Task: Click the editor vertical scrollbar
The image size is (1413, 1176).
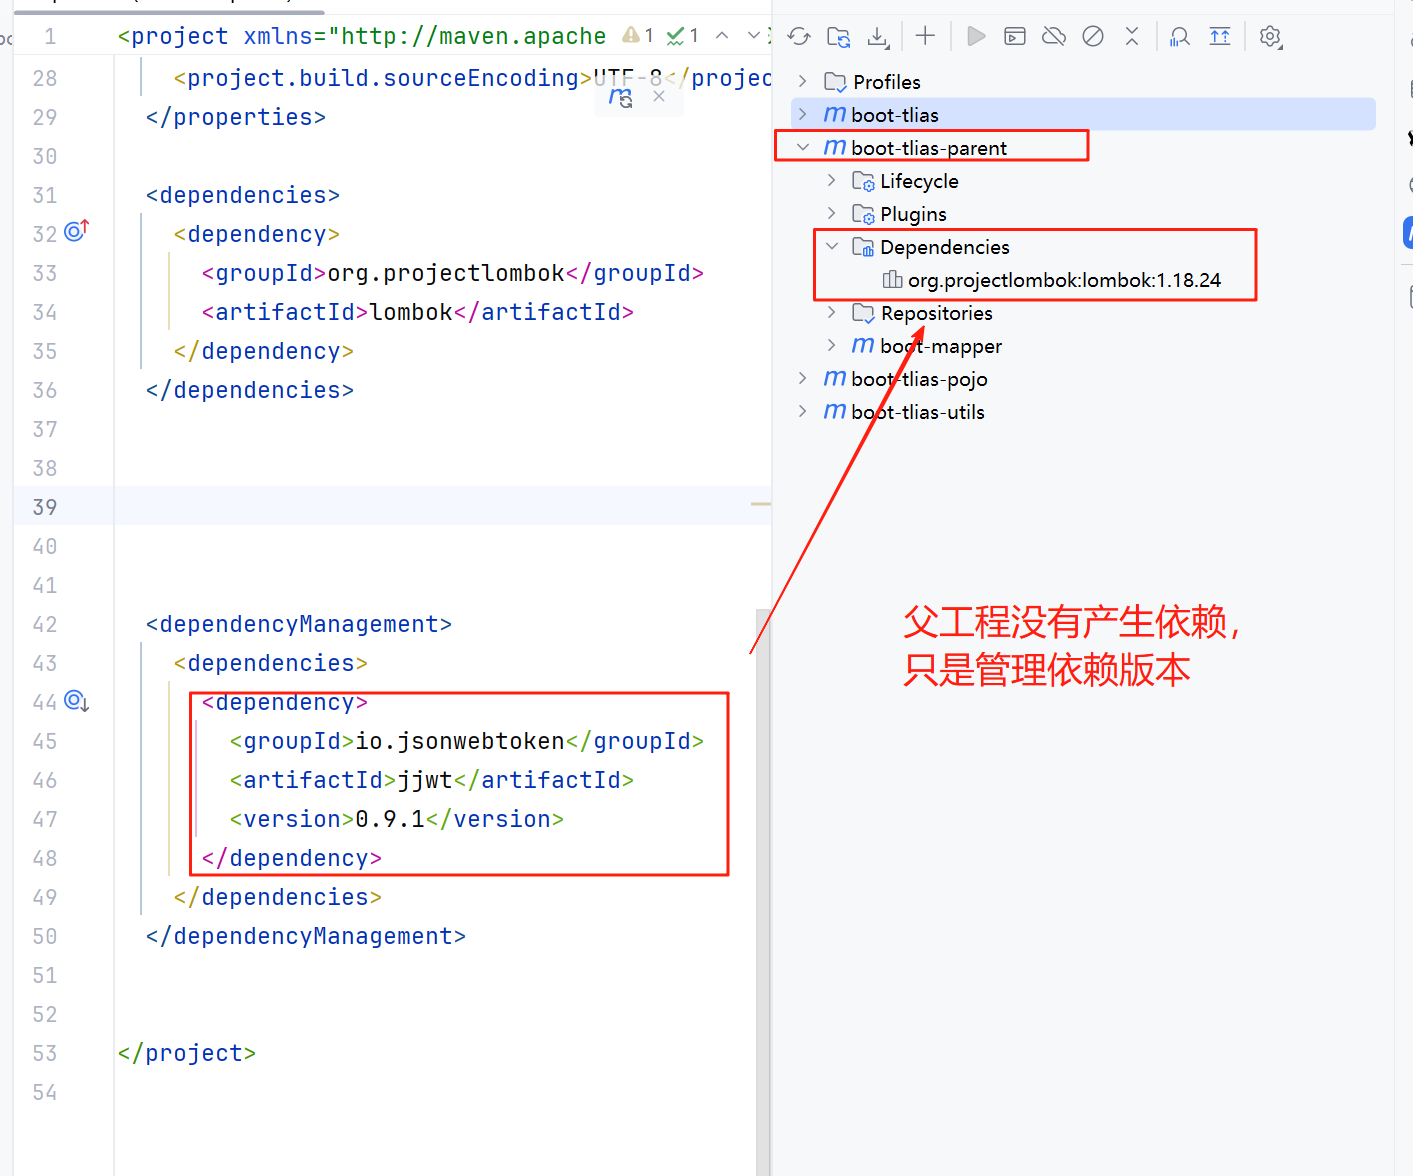Action: click(763, 890)
